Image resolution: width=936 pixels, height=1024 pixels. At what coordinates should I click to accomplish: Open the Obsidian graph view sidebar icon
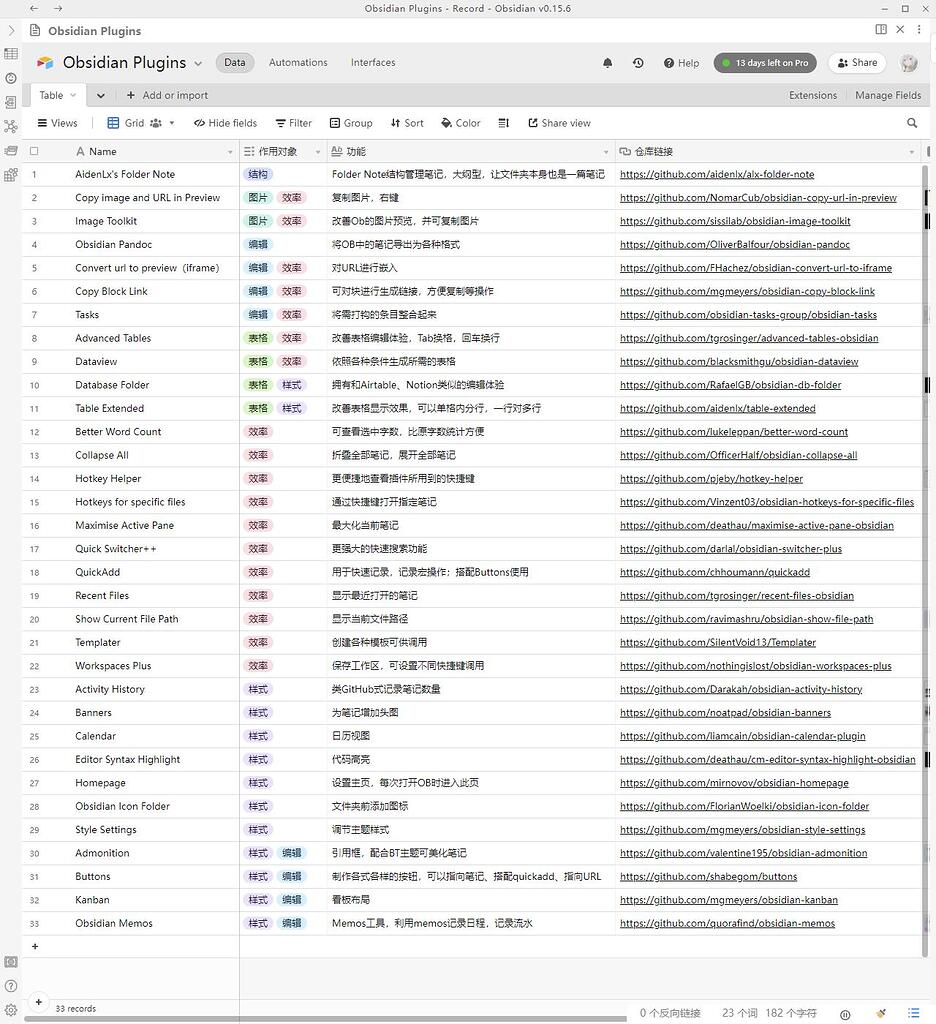(x=11, y=126)
